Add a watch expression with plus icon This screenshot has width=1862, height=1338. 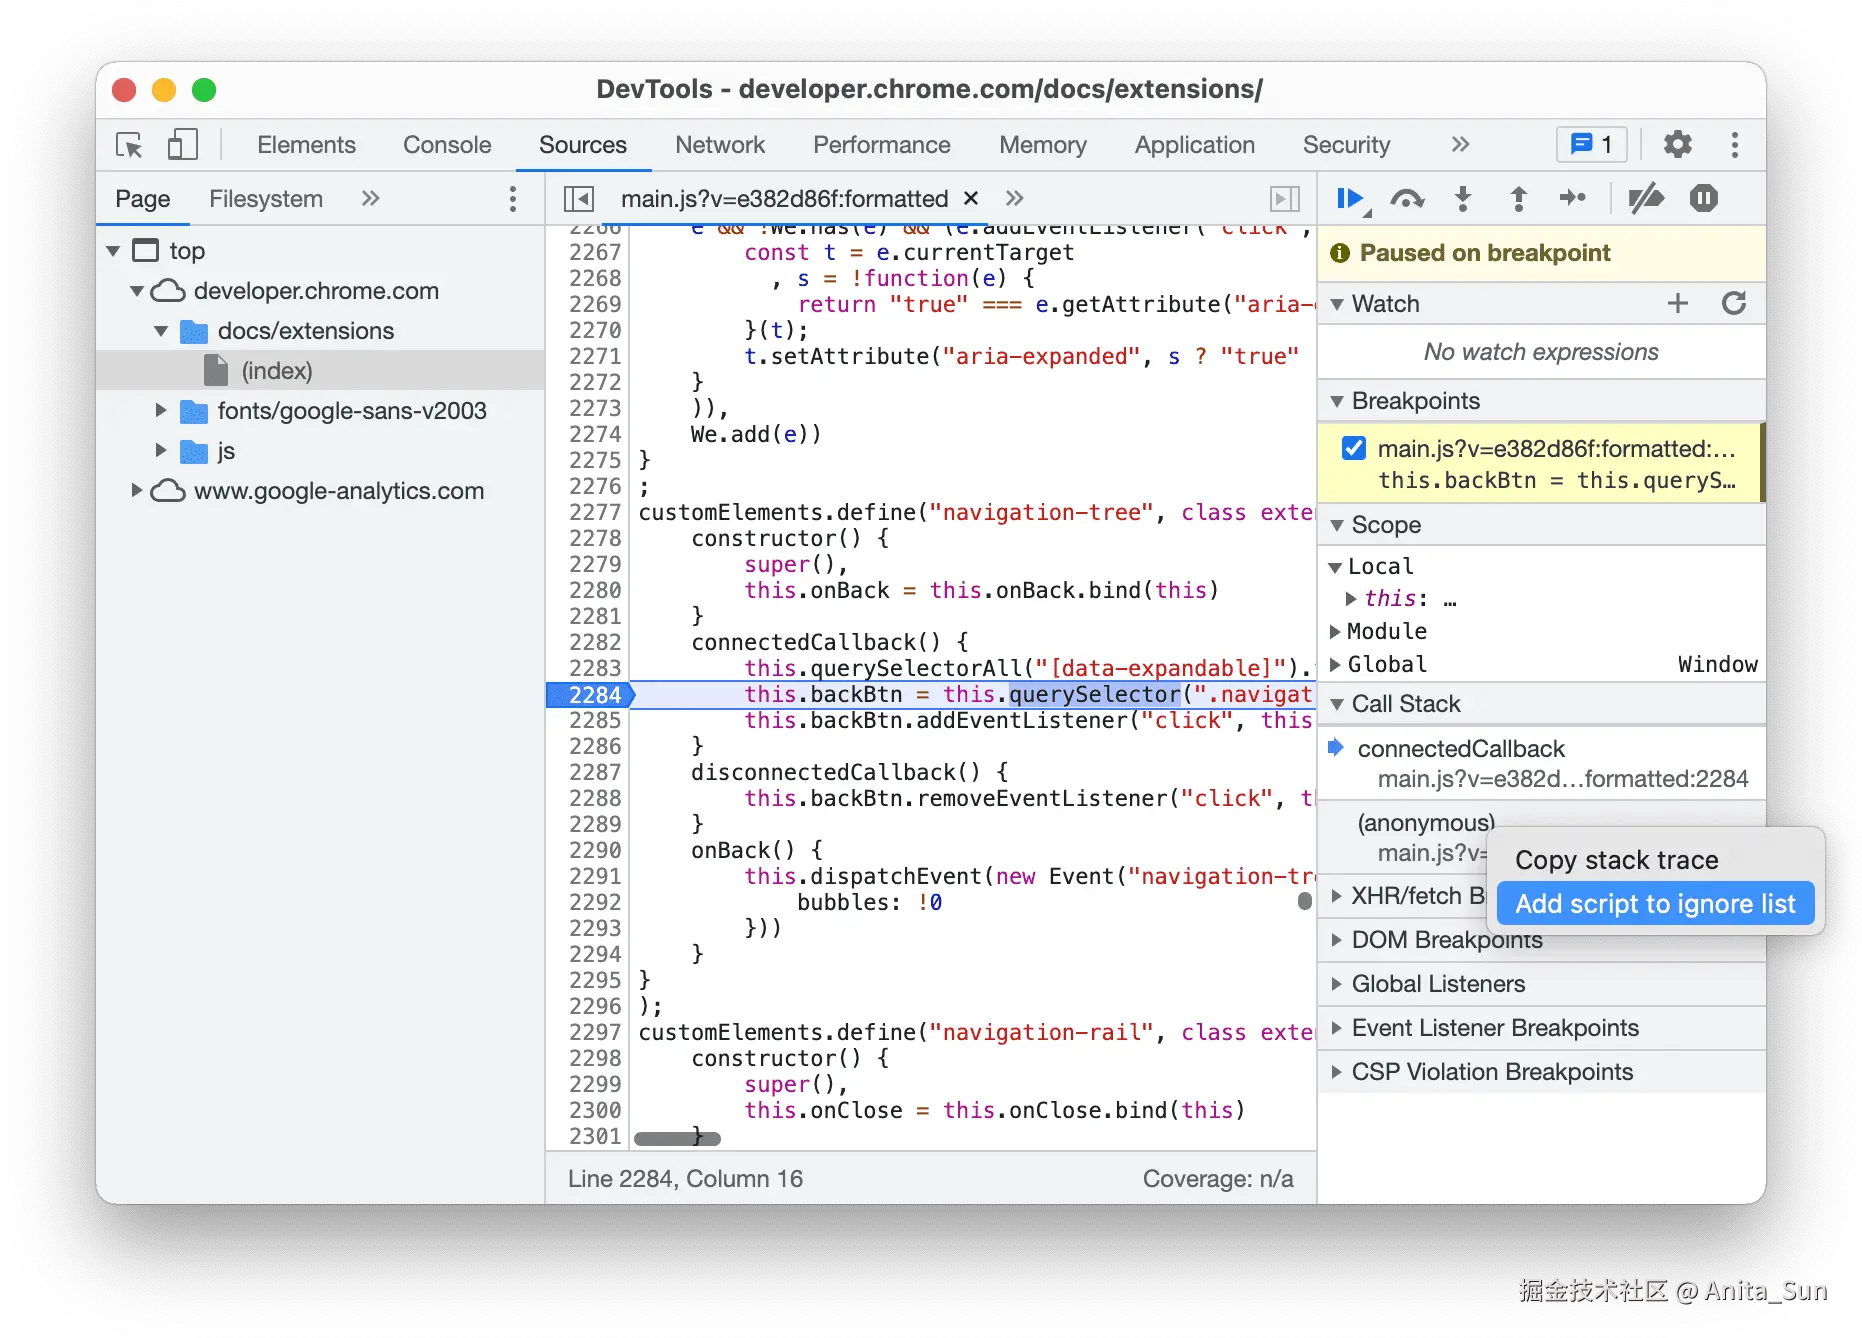click(x=1678, y=303)
